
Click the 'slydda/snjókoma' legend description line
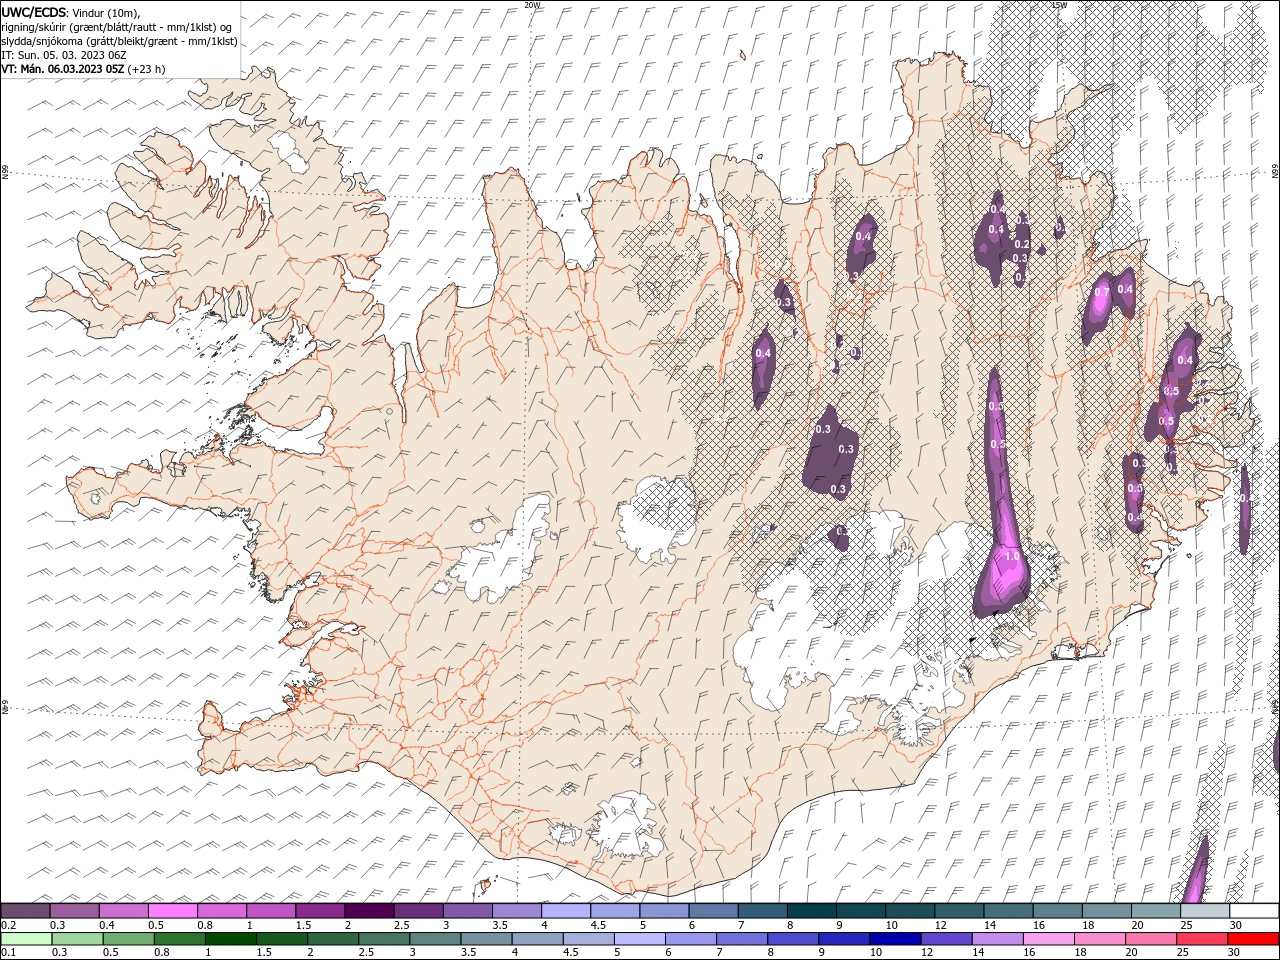point(120,41)
